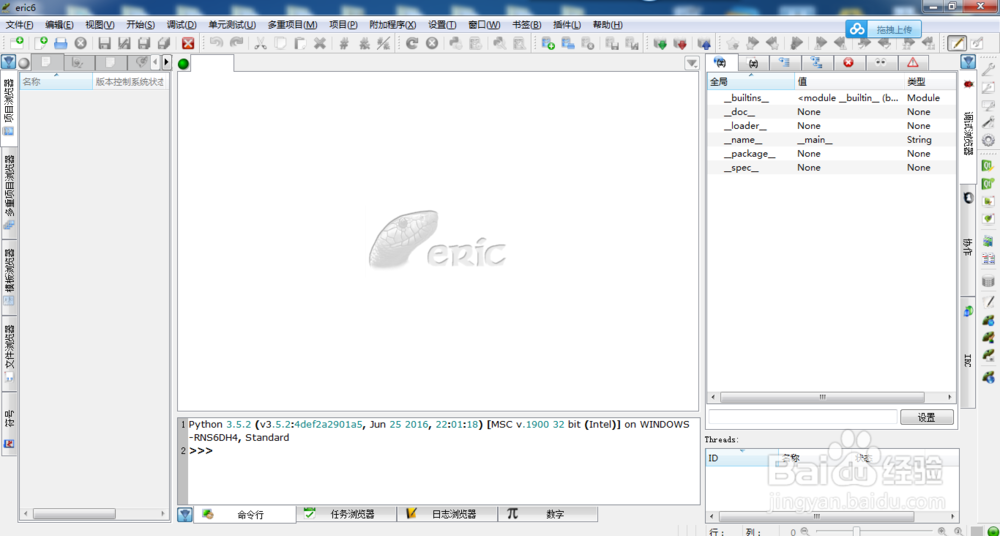Image resolution: width=1000 pixels, height=536 pixels.
Task: Toggle the bottom sidebar filter funnel button
Action: (x=184, y=514)
